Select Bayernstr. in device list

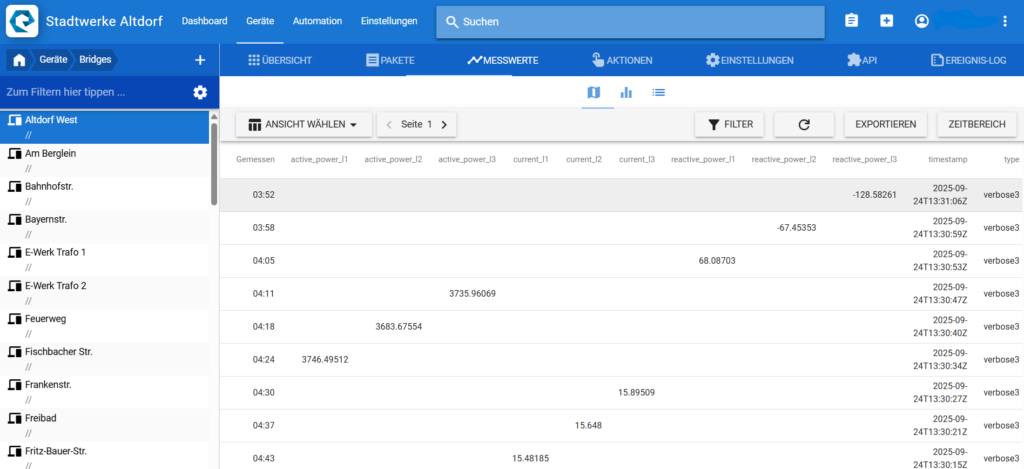pyautogui.click(x=104, y=226)
